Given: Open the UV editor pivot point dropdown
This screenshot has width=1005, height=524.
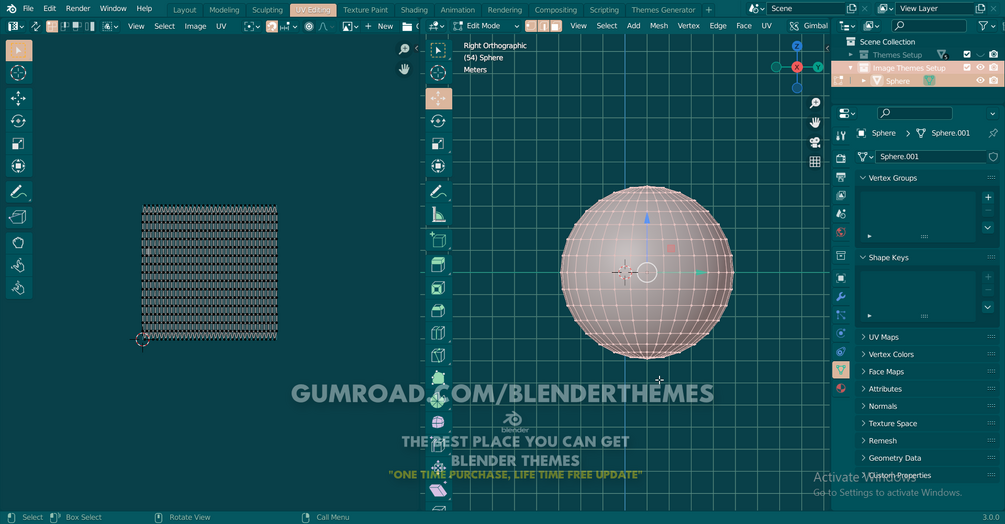Looking at the screenshot, I should (252, 26).
